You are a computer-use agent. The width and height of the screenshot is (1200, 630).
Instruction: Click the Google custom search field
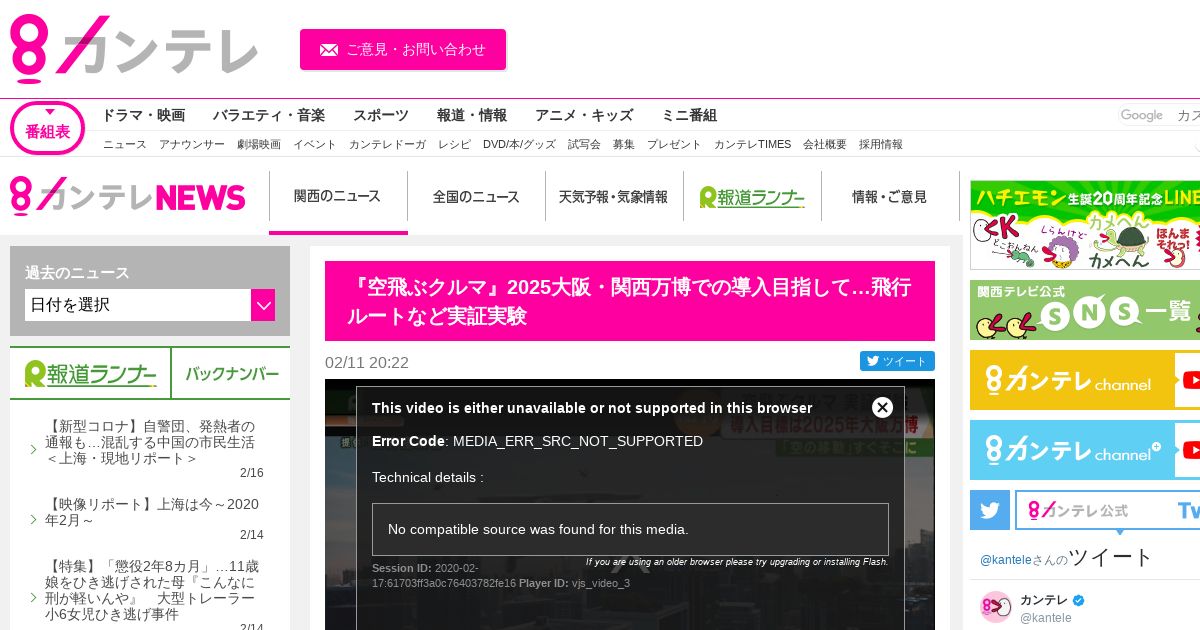click(x=1159, y=115)
